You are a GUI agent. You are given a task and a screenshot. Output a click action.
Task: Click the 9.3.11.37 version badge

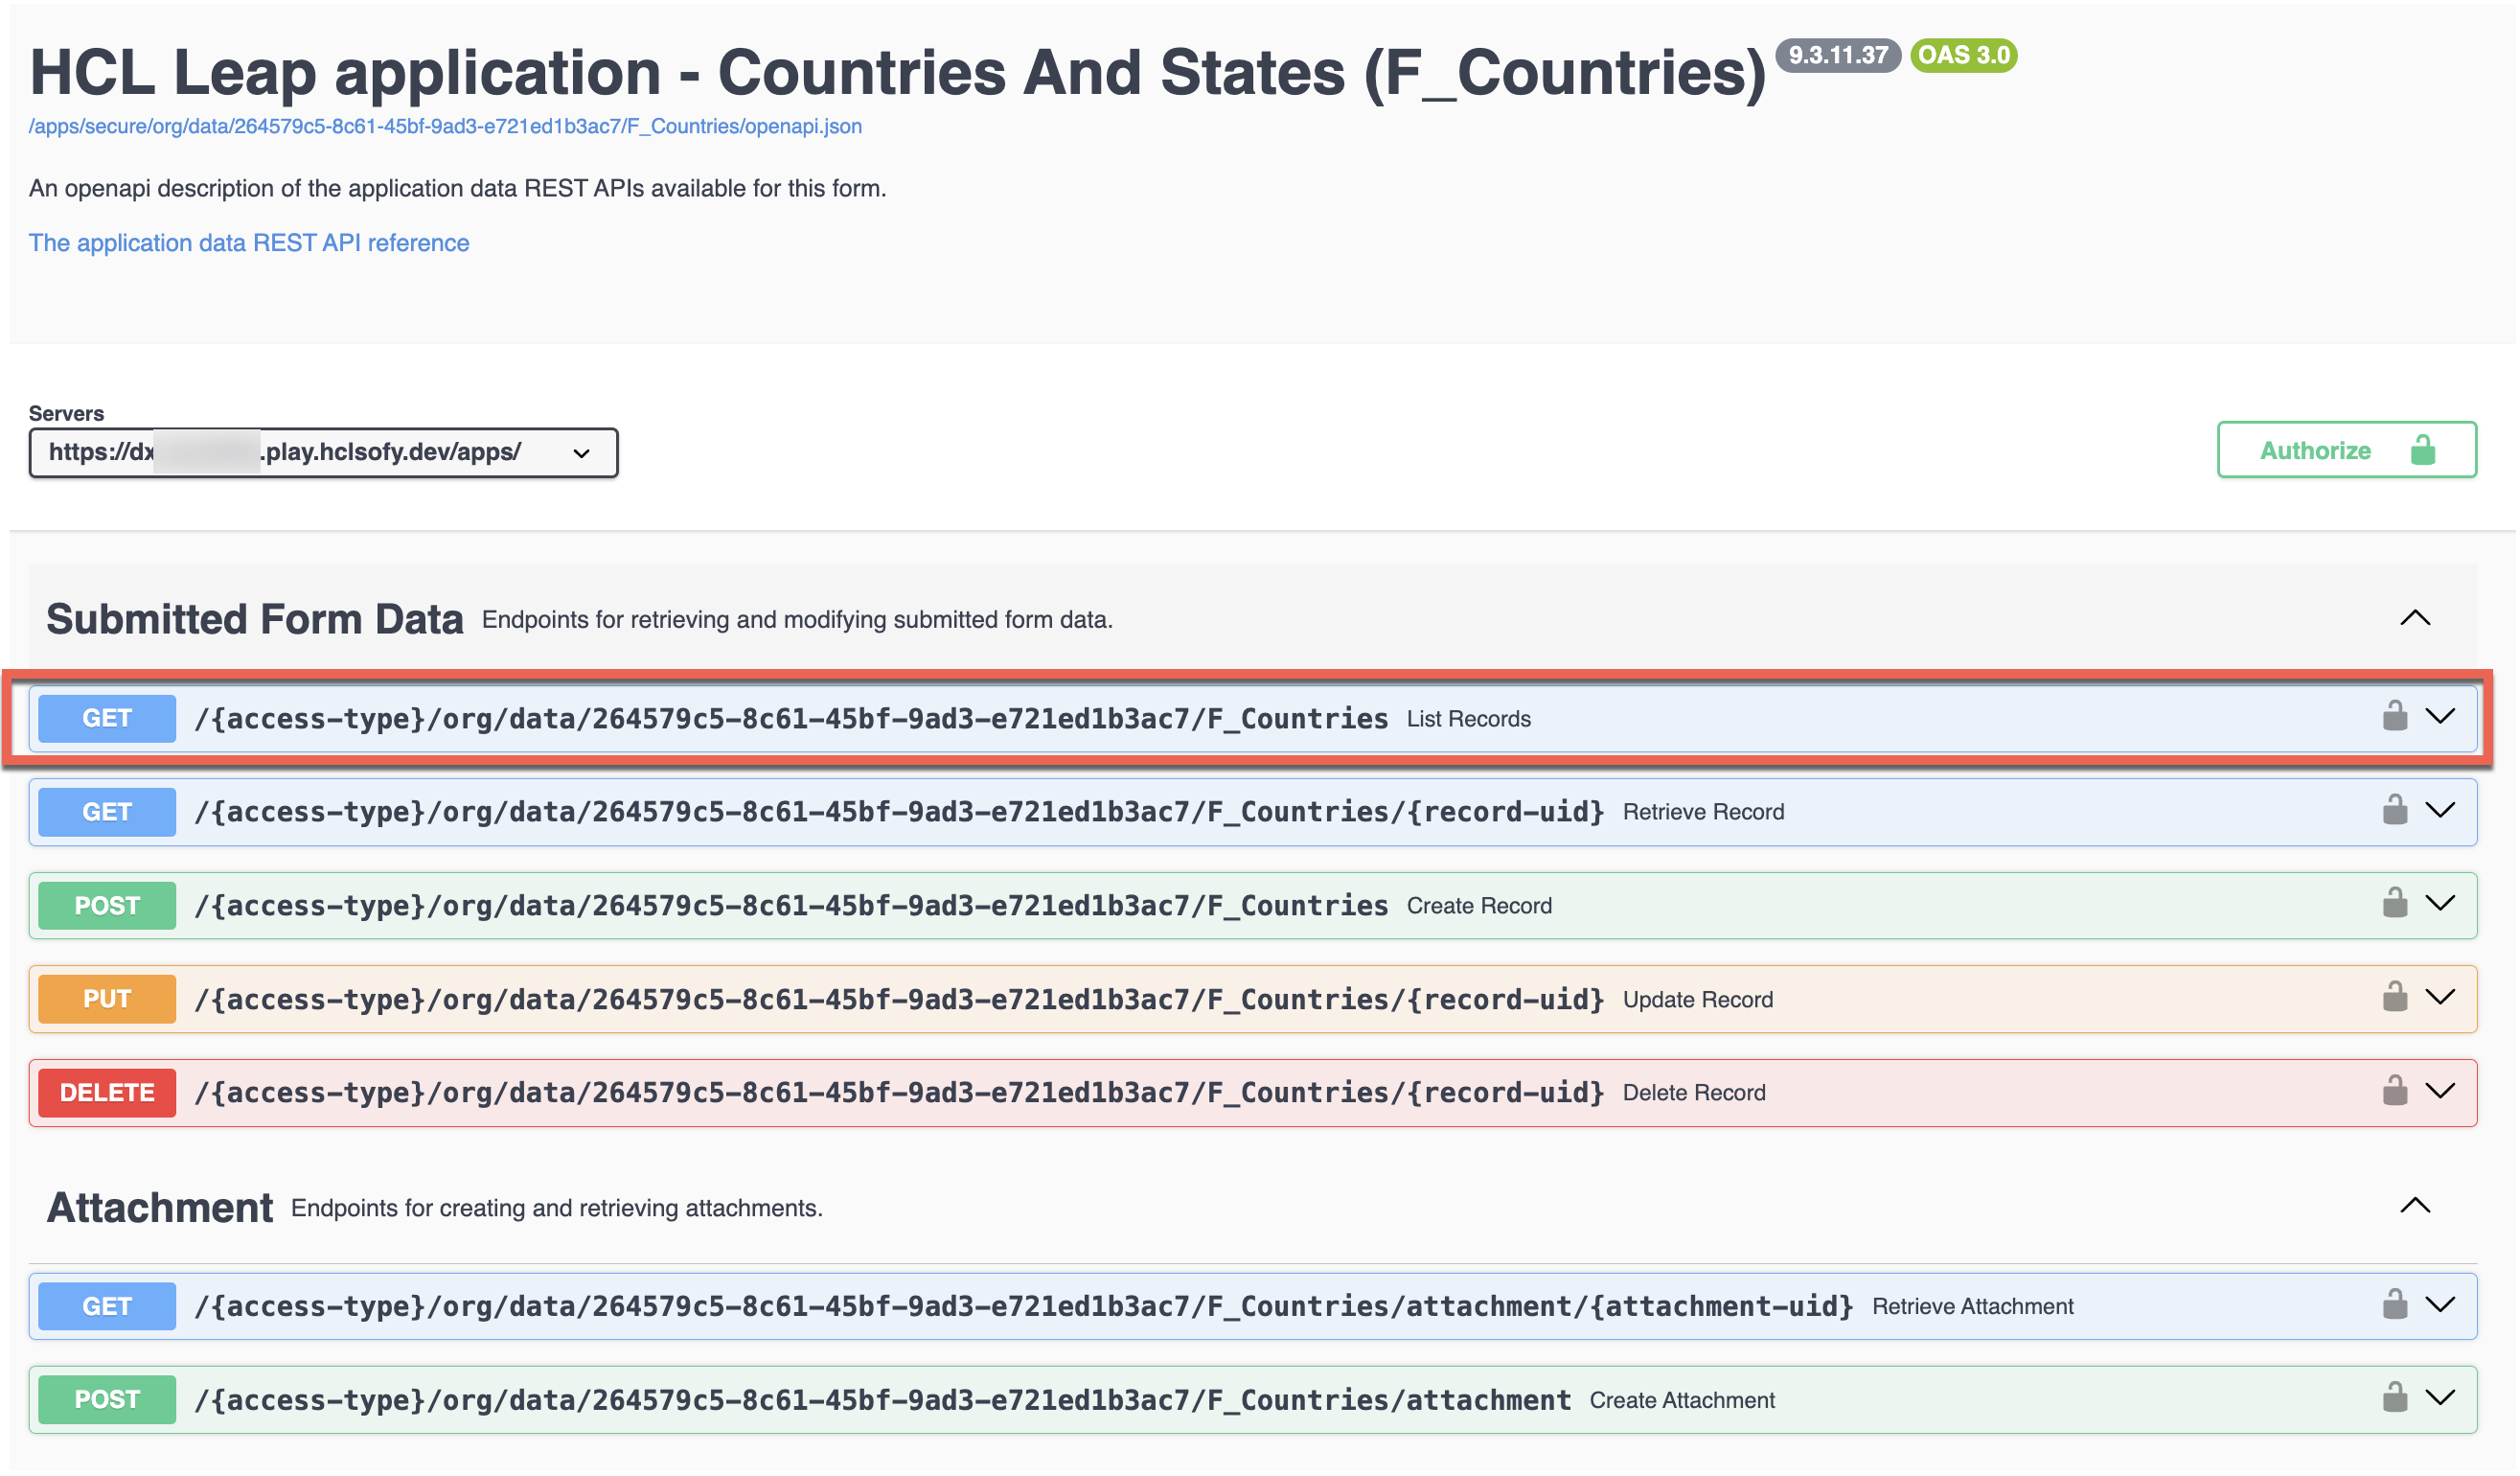click(x=1837, y=55)
